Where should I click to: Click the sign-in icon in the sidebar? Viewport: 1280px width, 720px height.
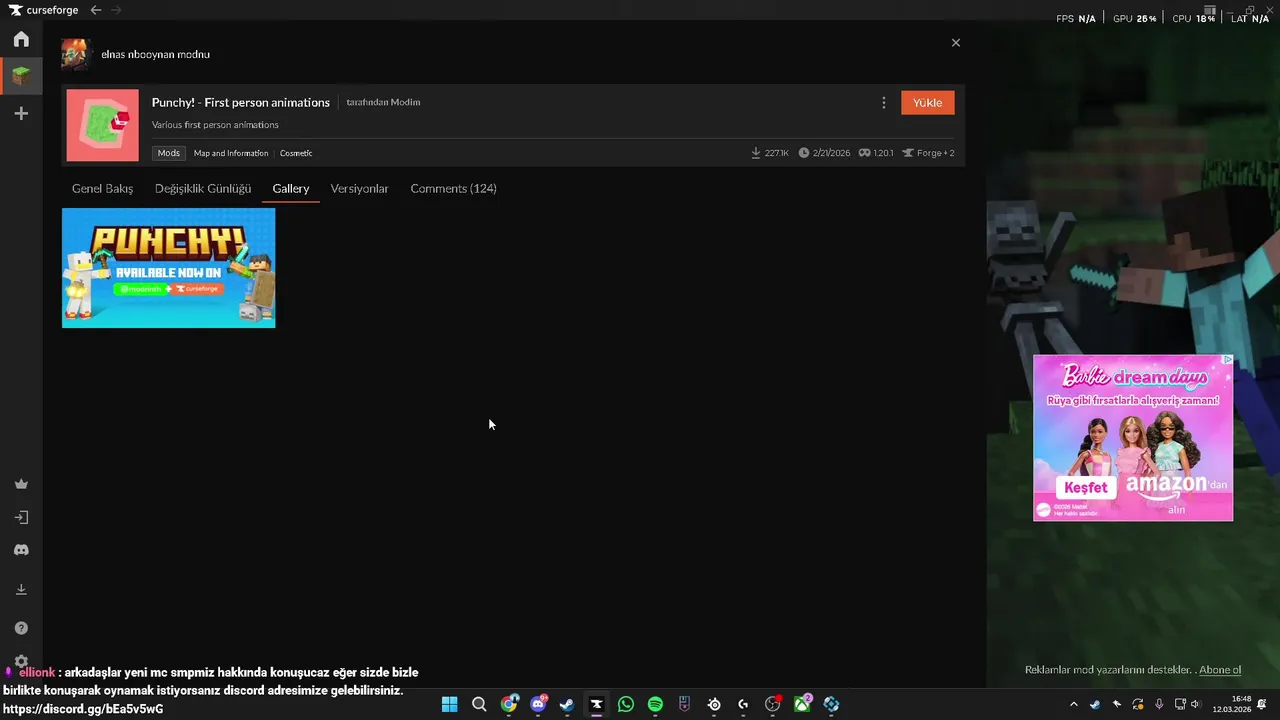tap(21, 518)
